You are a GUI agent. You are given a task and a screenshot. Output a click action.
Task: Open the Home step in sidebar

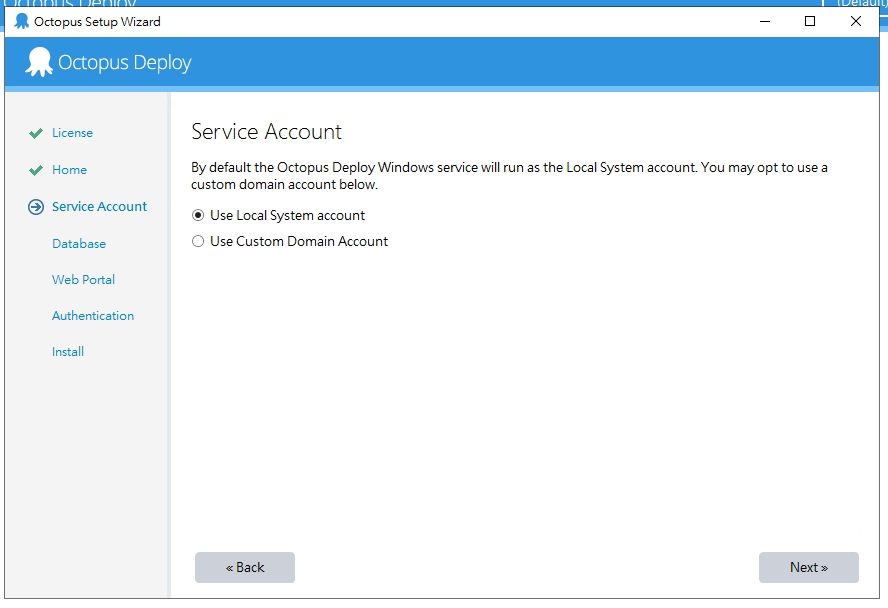click(x=70, y=170)
